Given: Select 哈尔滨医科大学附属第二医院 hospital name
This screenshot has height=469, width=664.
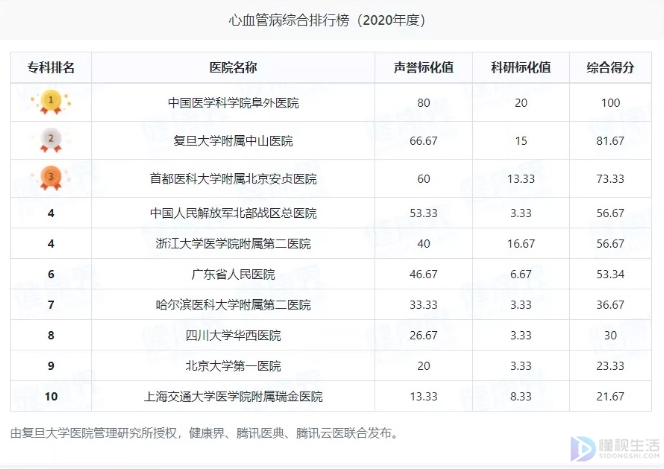Looking at the screenshot, I should (x=233, y=305).
